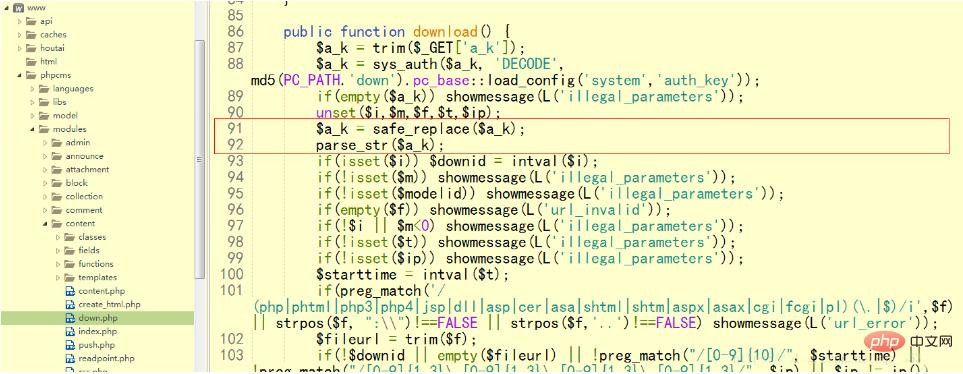Click the content.php file icon
Image resolution: width=963 pixels, height=374 pixels.
(70, 291)
